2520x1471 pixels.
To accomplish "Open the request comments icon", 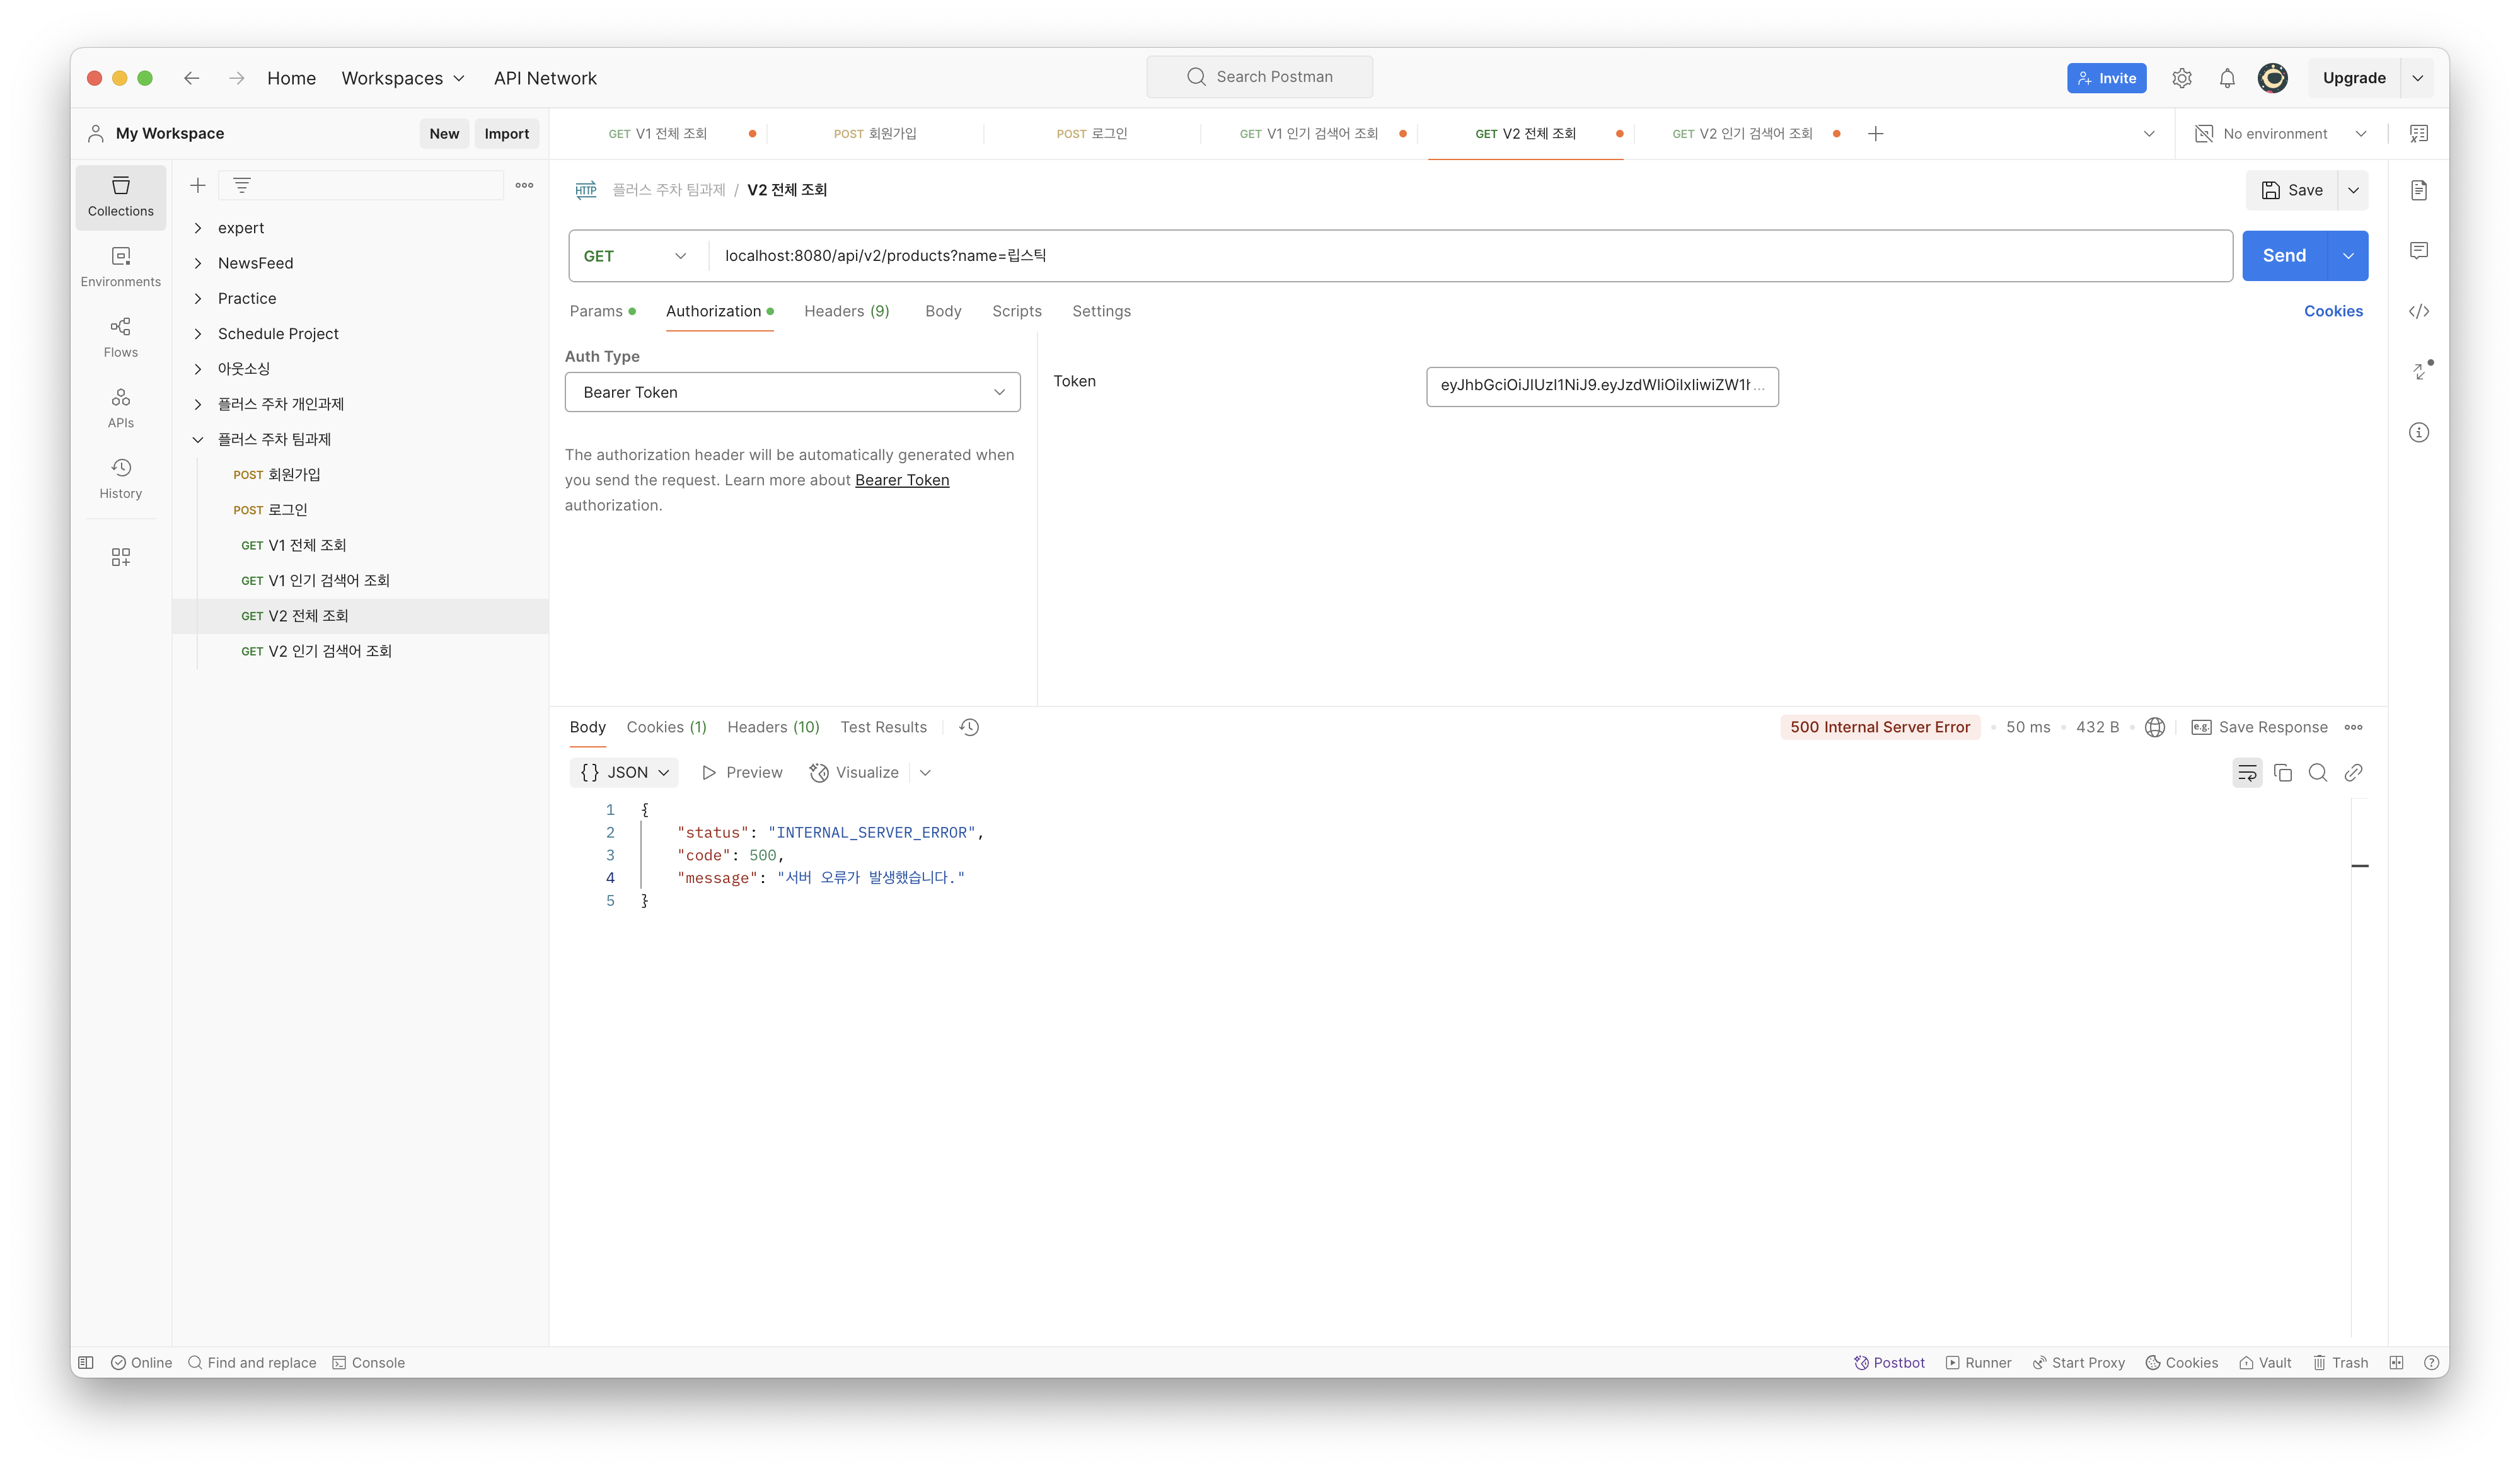I will click(x=2418, y=250).
